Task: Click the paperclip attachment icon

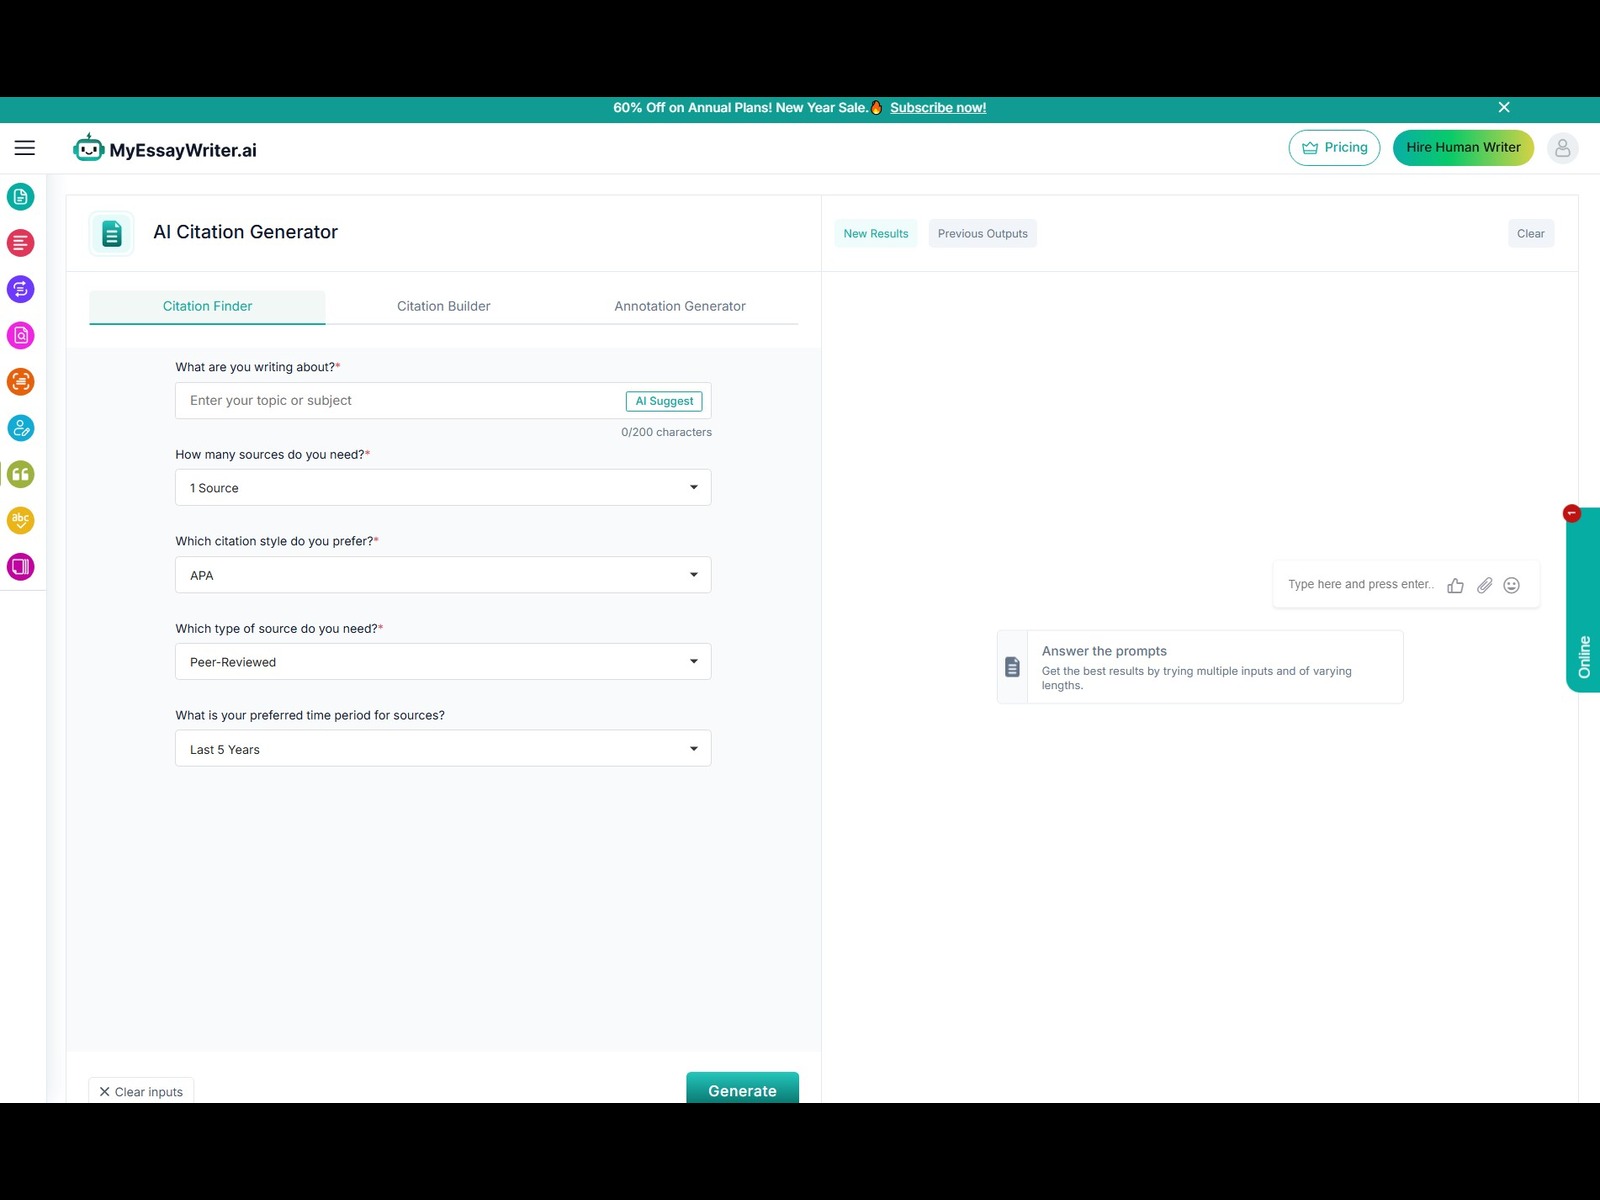Action: [x=1484, y=585]
